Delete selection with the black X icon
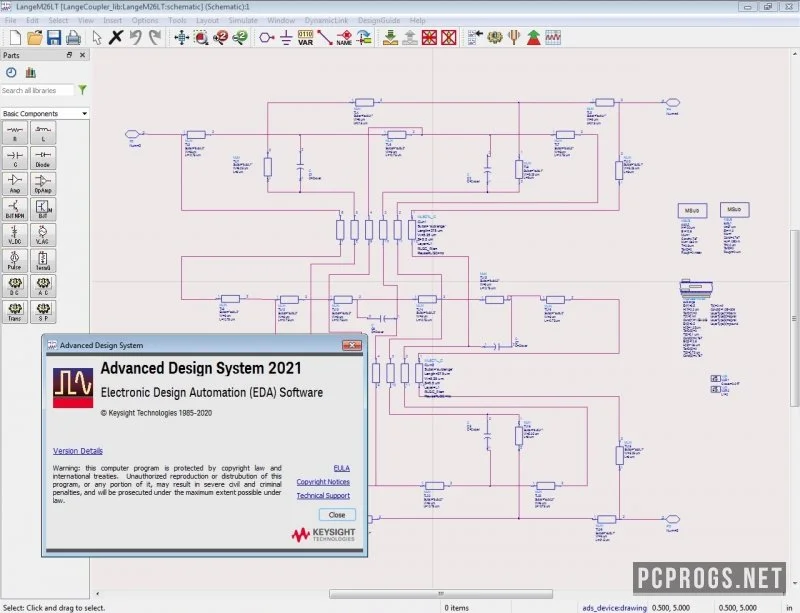 pos(116,37)
